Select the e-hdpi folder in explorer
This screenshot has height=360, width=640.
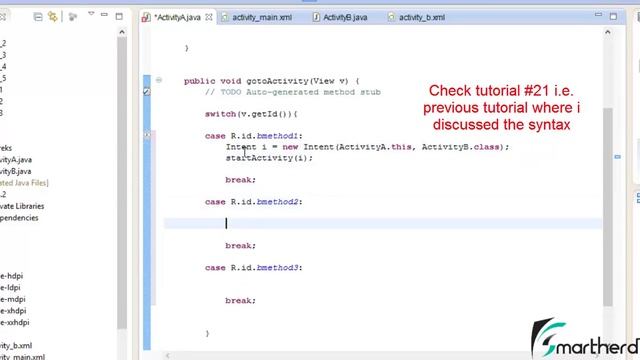point(11,276)
